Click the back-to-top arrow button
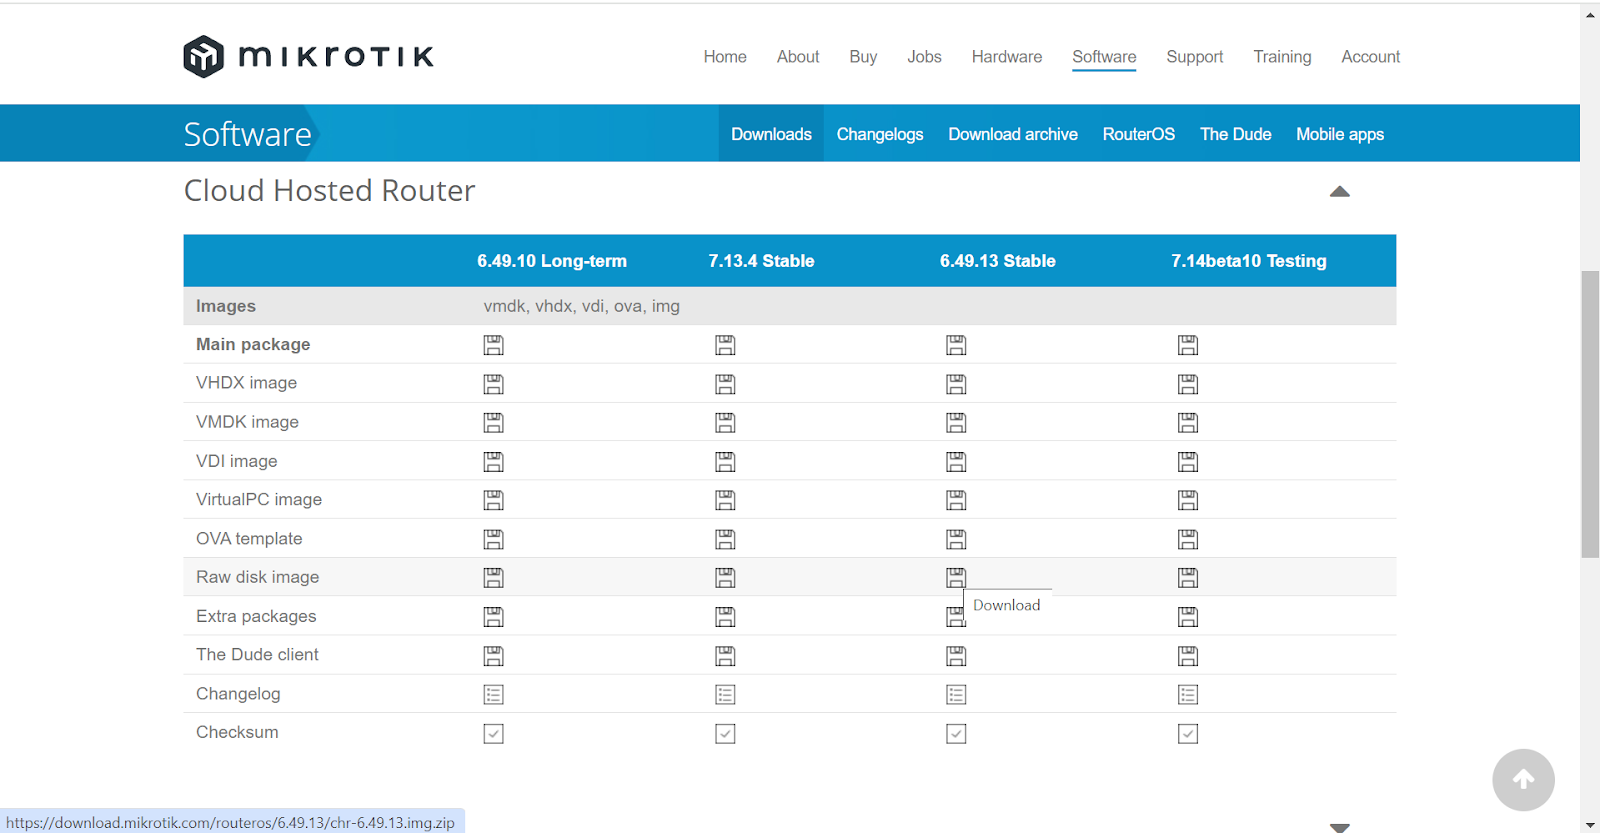Image resolution: width=1600 pixels, height=833 pixels. click(x=1523, y=780)
